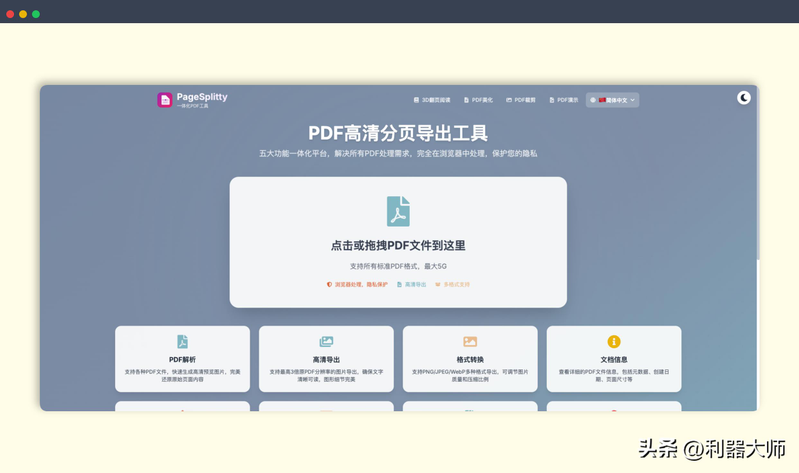This screenshot has height=473, width=799.
Task: Click the 高清导出 tag in the upload box
Action: click(411, 284)
